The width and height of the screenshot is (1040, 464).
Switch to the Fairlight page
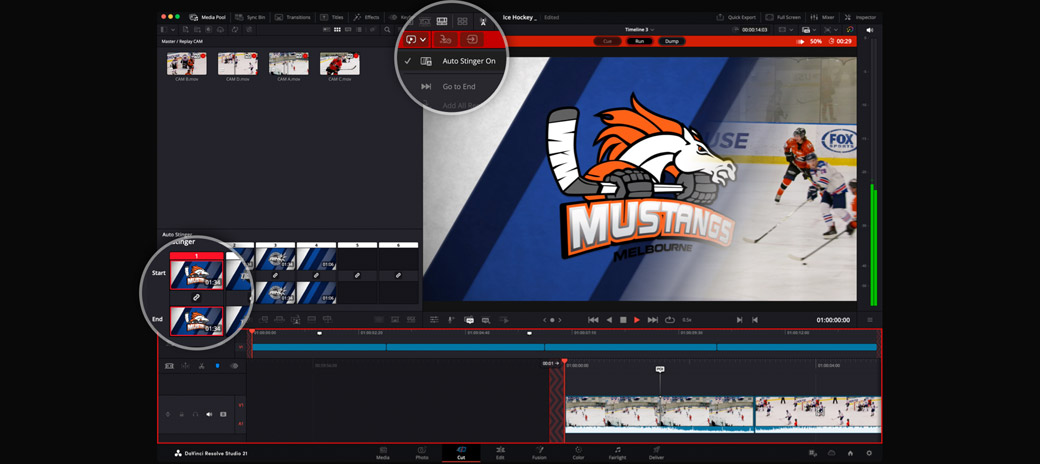618,453
